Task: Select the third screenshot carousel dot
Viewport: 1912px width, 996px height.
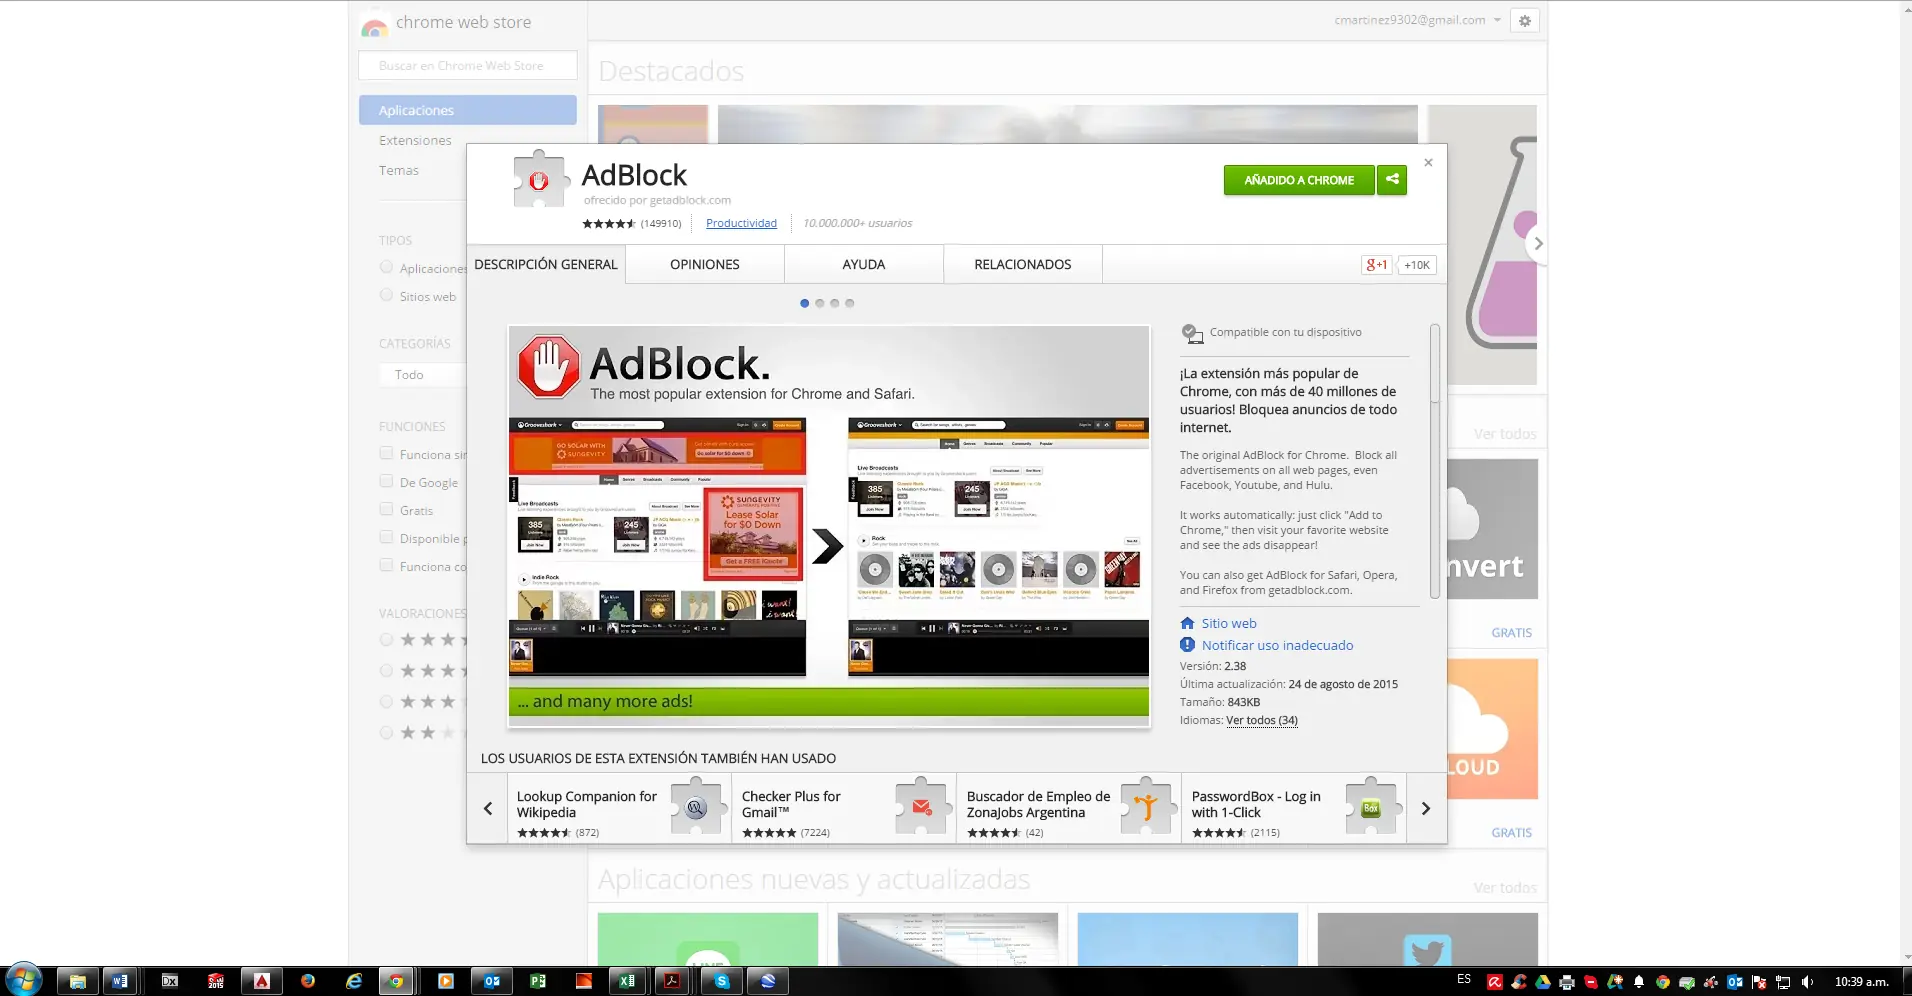Action: pos(835,303)
